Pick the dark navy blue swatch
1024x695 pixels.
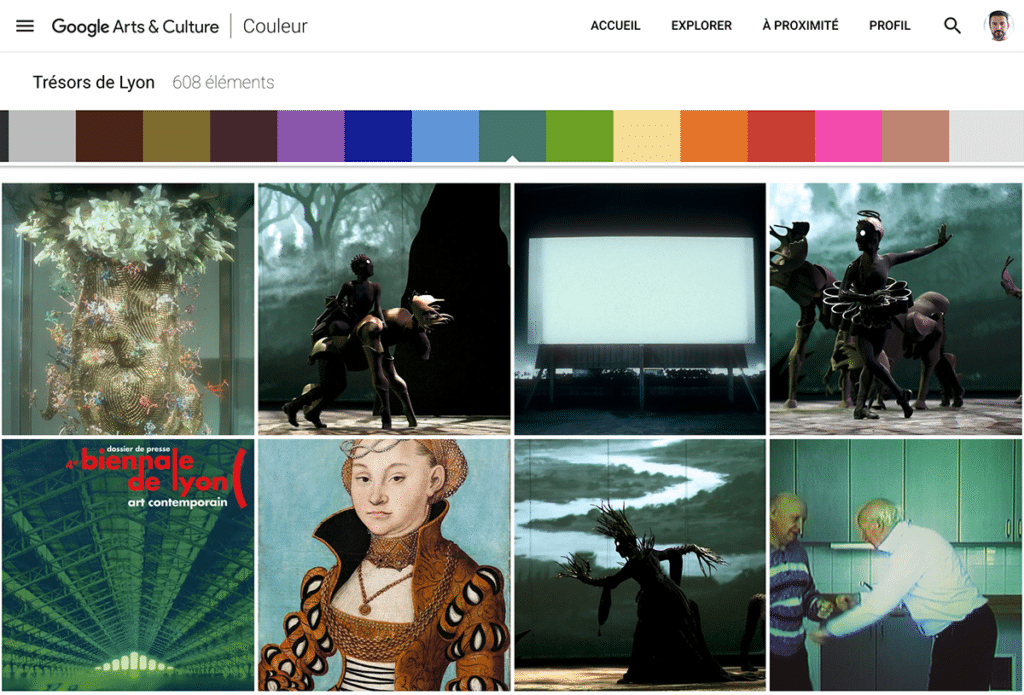378,136
